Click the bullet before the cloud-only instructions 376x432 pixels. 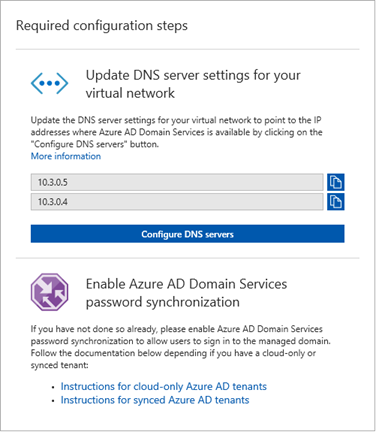pos(53,387)
